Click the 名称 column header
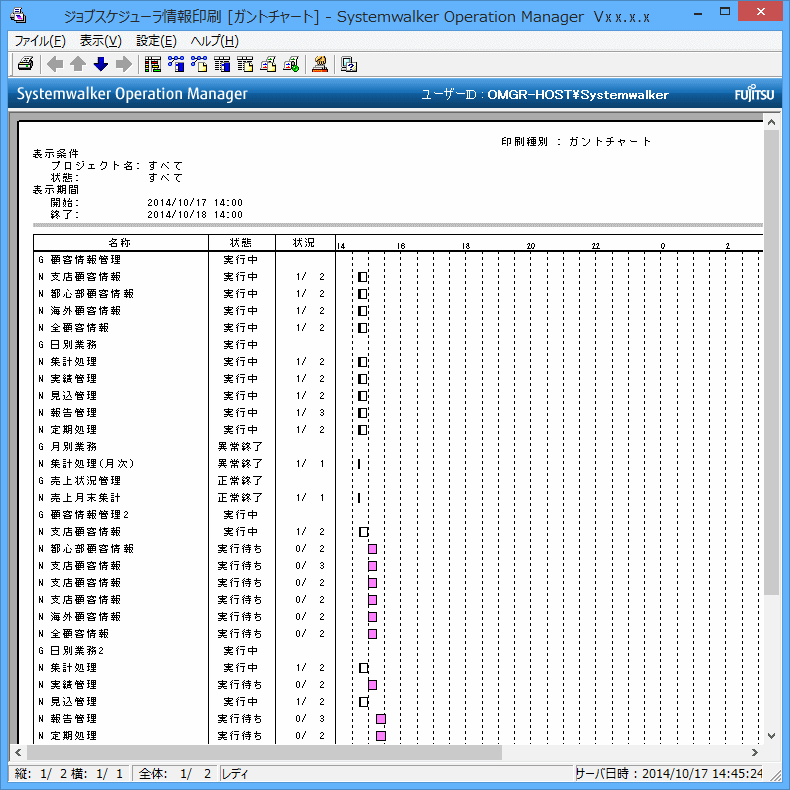Image resolution: width=790 pixels, height=790 pixels. (120, 243)
